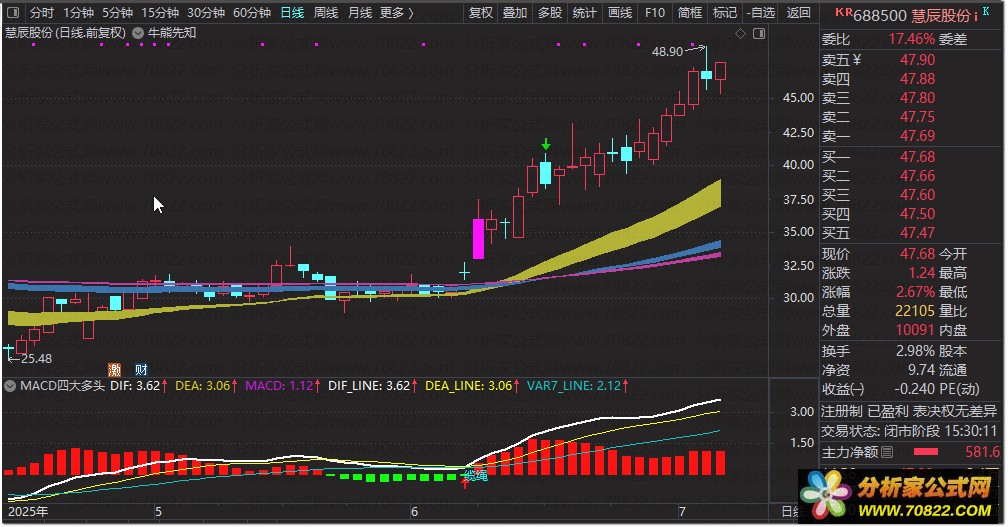Screen dimensions: 1008x527
Task: Click the list icon next to 主力净额
Action: (x=887, y=452)
